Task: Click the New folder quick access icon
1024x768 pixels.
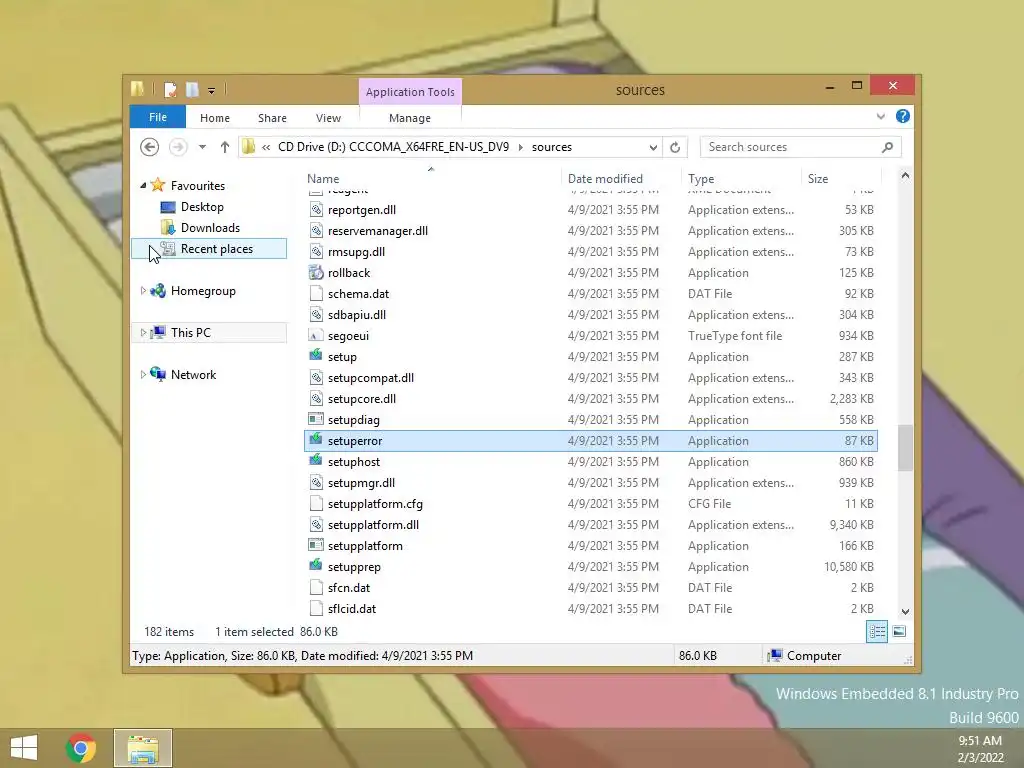Action: 192,89
